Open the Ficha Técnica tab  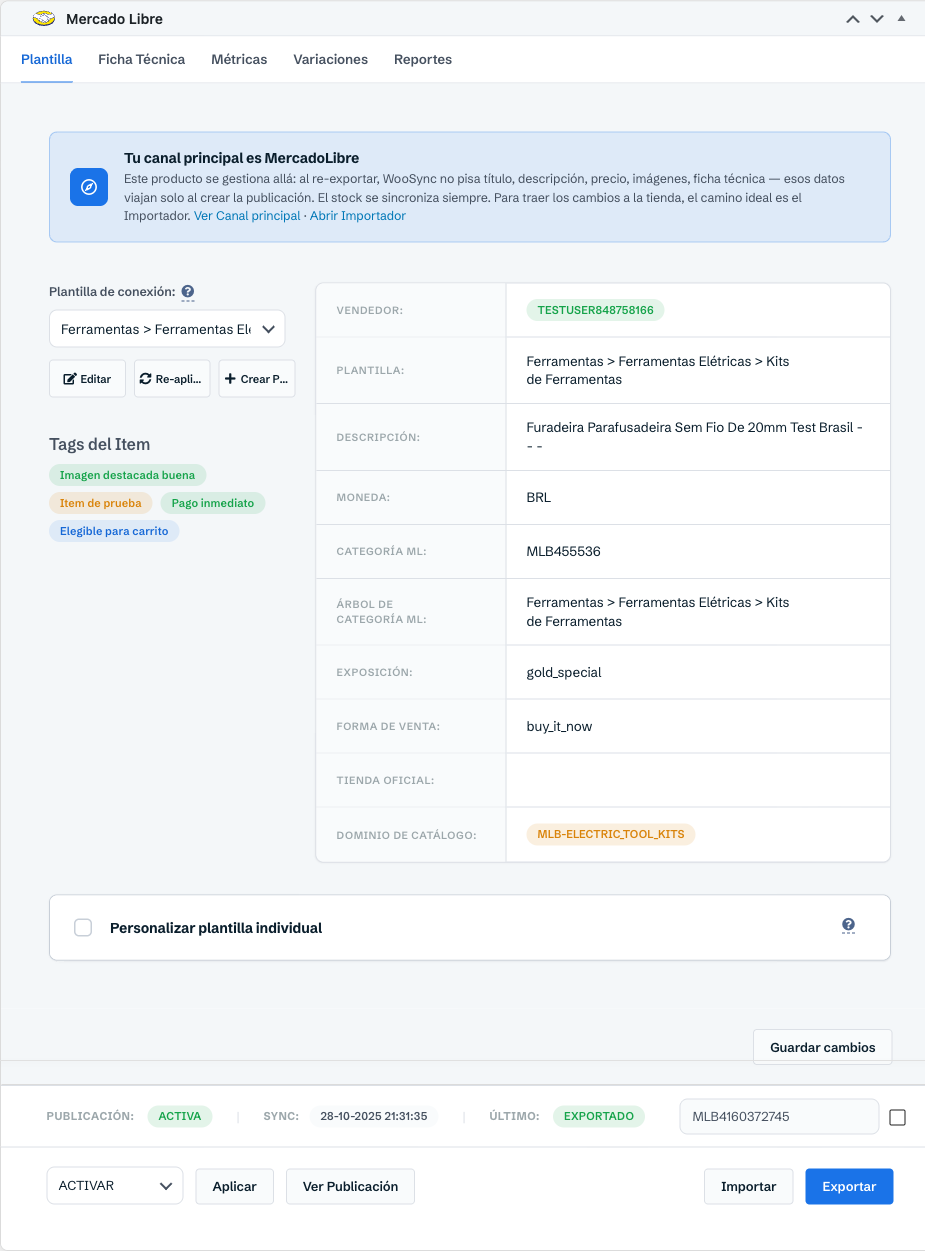pyautogui.click(x=142, y=59)
